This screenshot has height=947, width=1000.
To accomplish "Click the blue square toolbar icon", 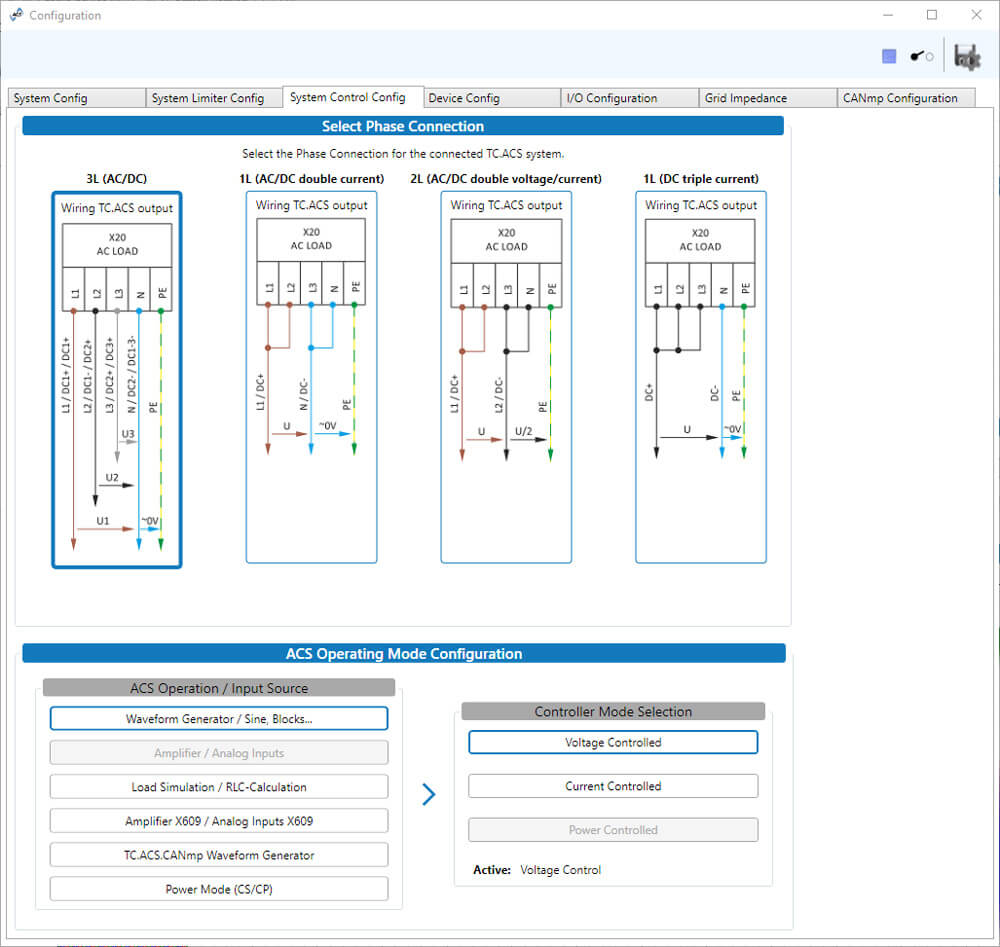I will (889, 57).
